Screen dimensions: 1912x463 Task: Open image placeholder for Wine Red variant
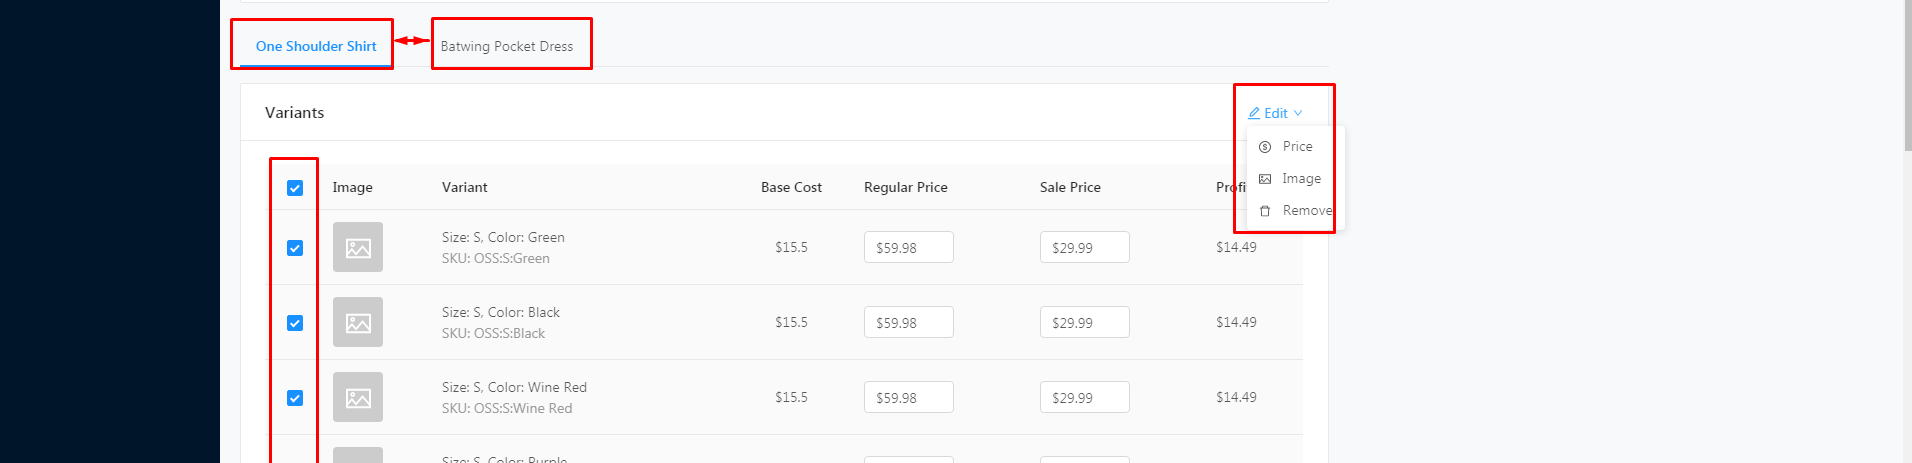358,397
